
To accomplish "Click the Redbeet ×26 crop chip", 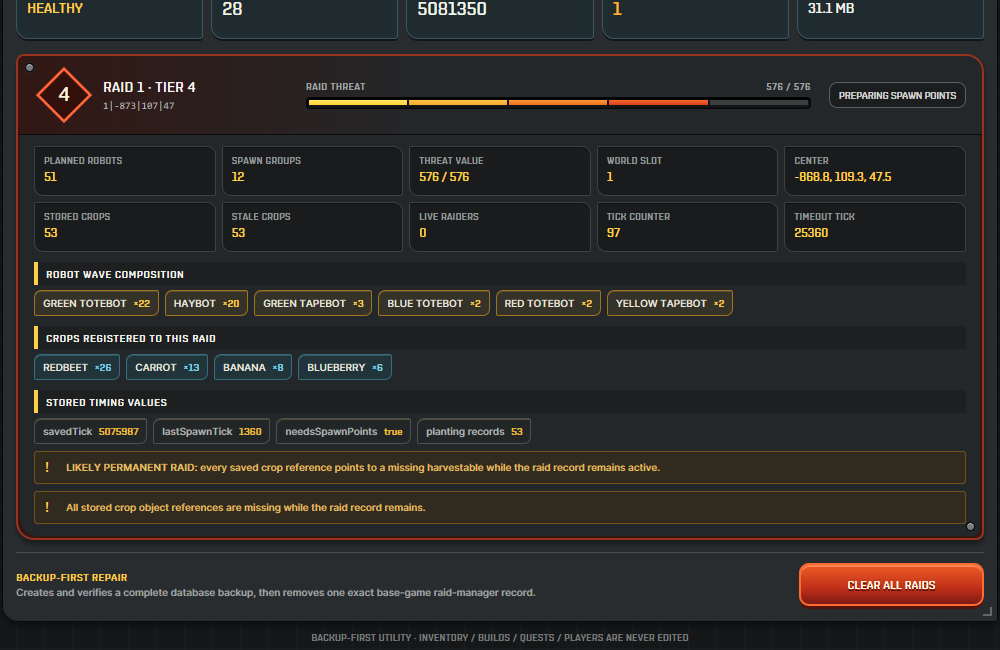I will (x=77, y=367).
